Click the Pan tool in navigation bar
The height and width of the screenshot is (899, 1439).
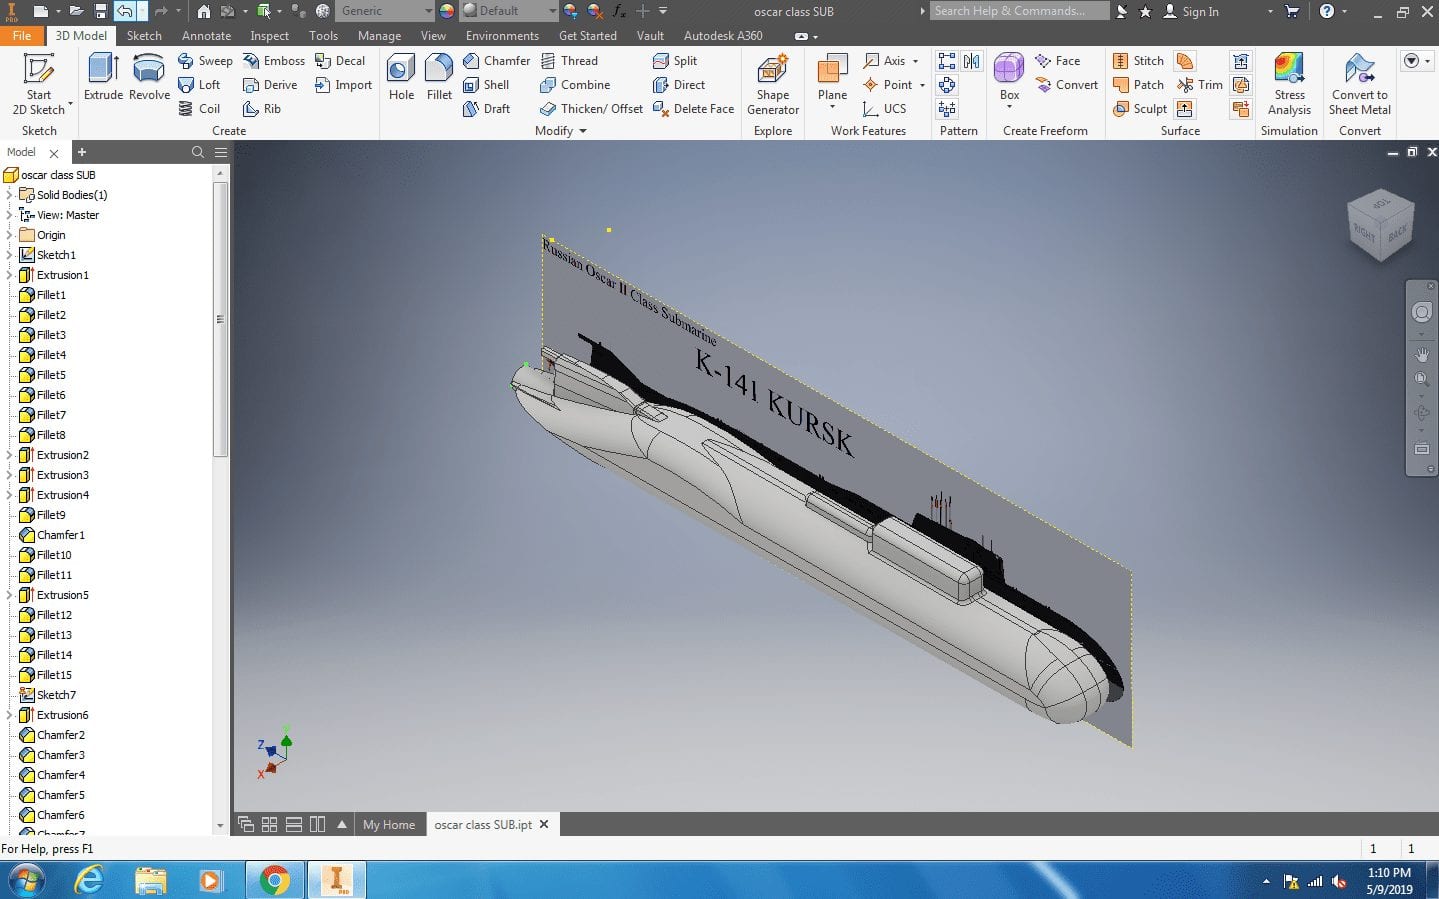[1422, 354]
